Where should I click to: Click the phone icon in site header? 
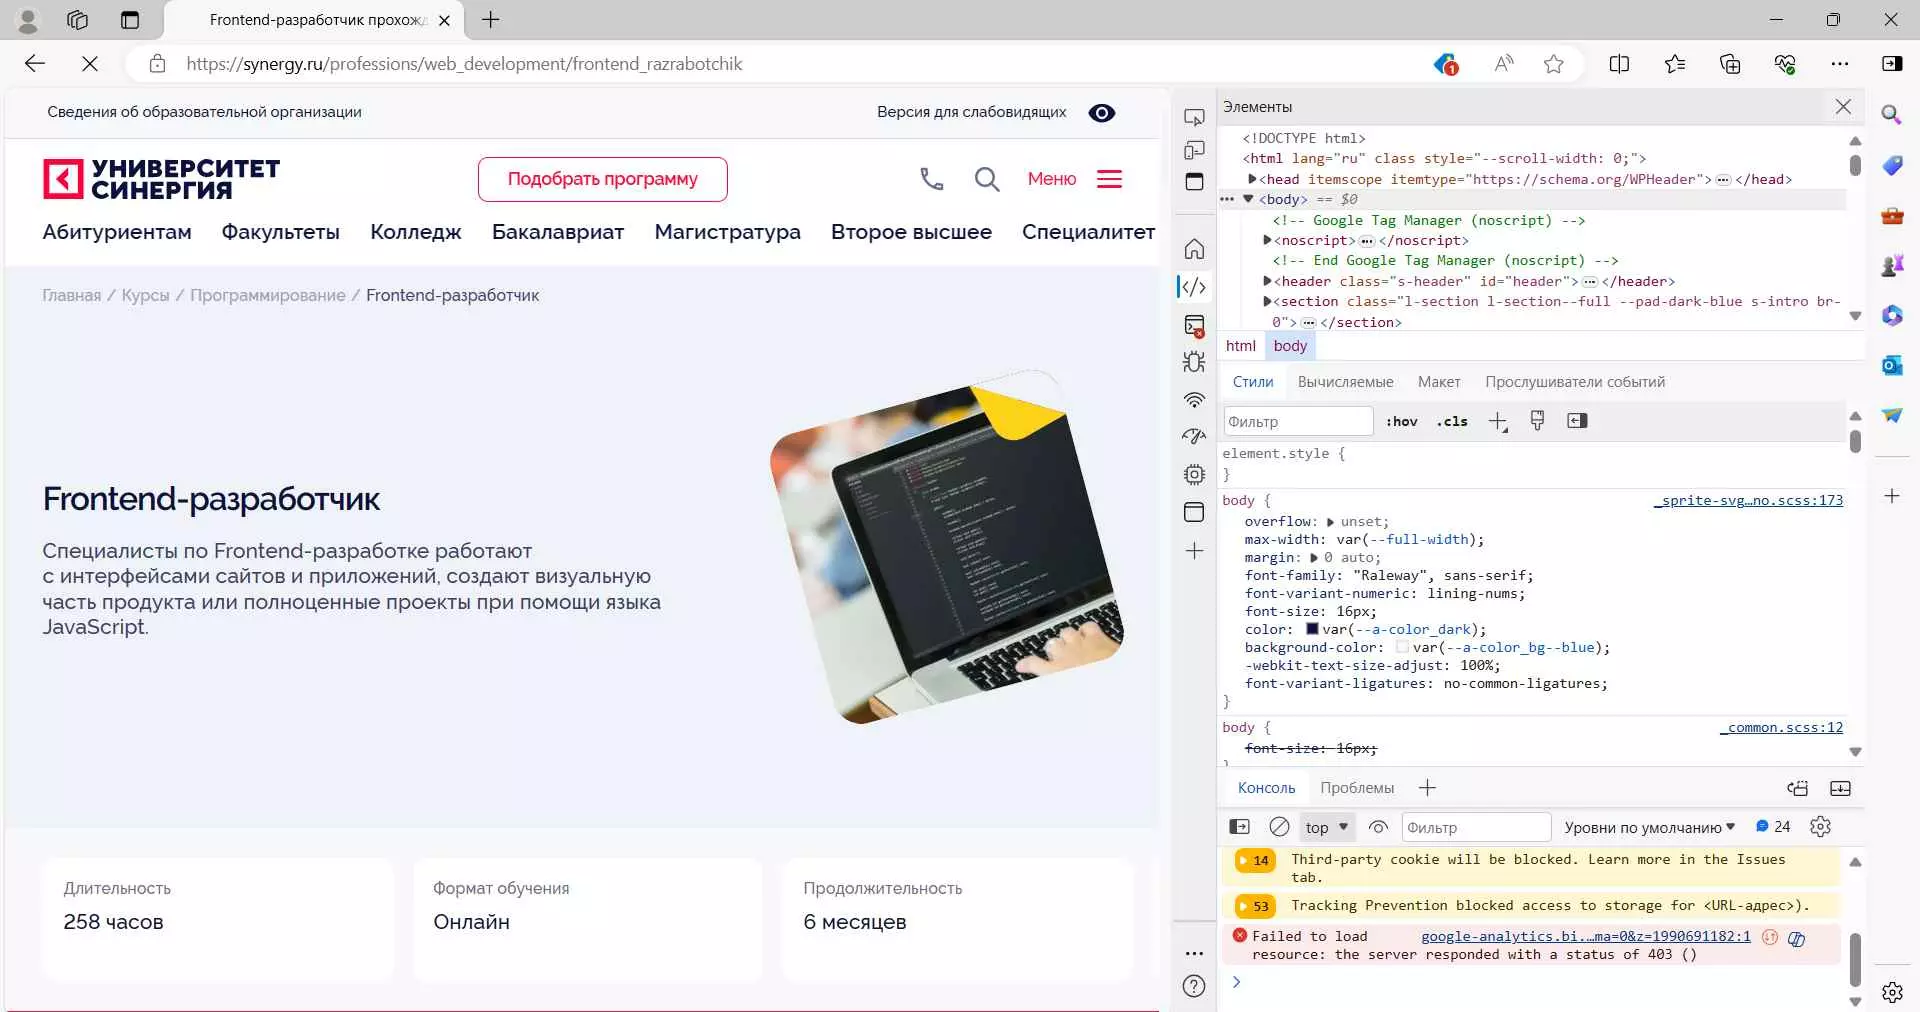click(931, 179)
